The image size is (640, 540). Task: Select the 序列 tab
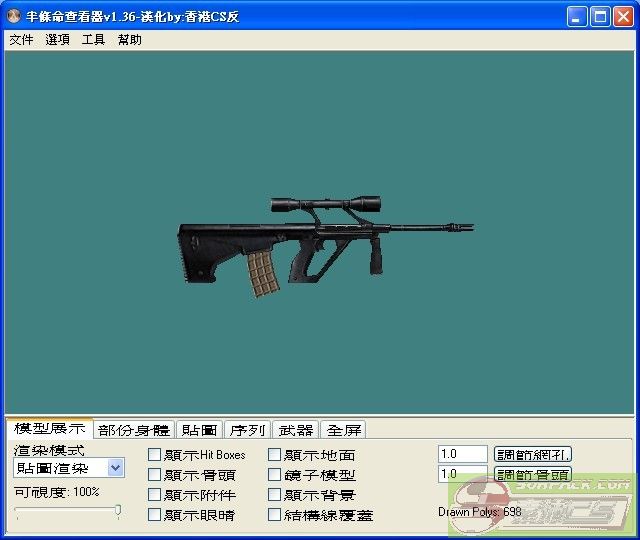click(x=247, y=430)
